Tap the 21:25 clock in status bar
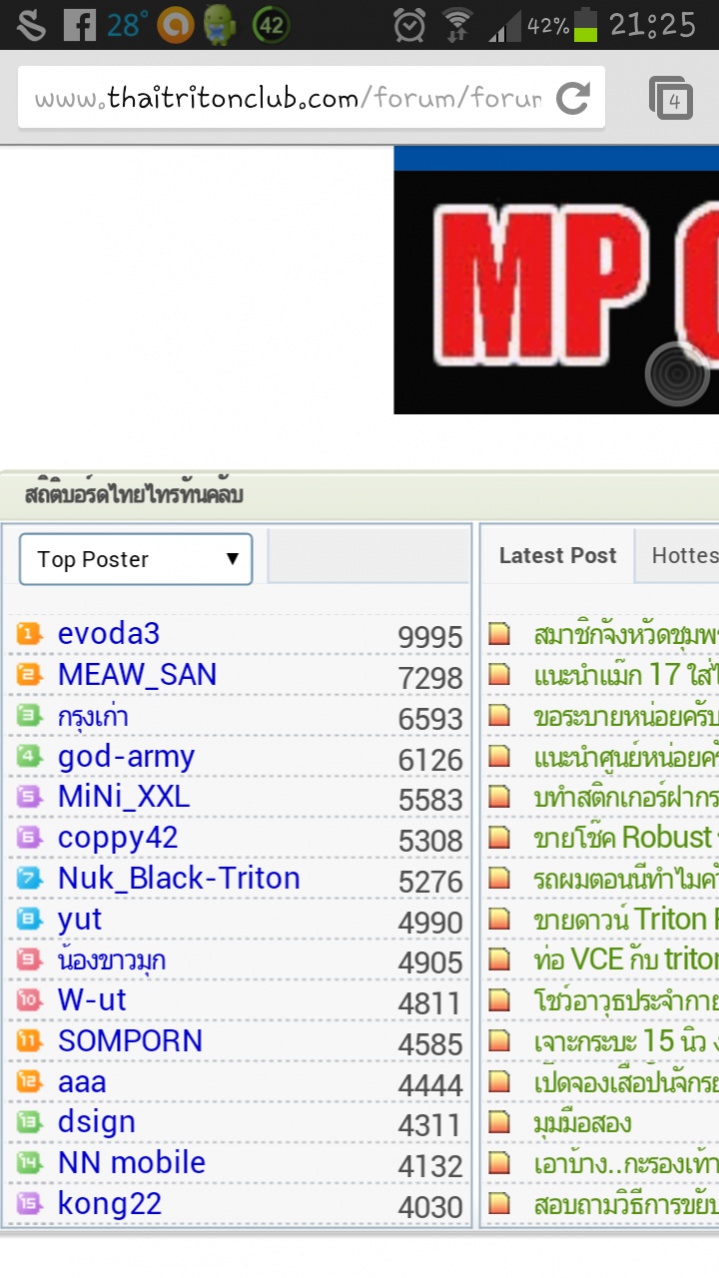Image resolution: width=719 pixels, height=1278 pixels. coord(652,25)
